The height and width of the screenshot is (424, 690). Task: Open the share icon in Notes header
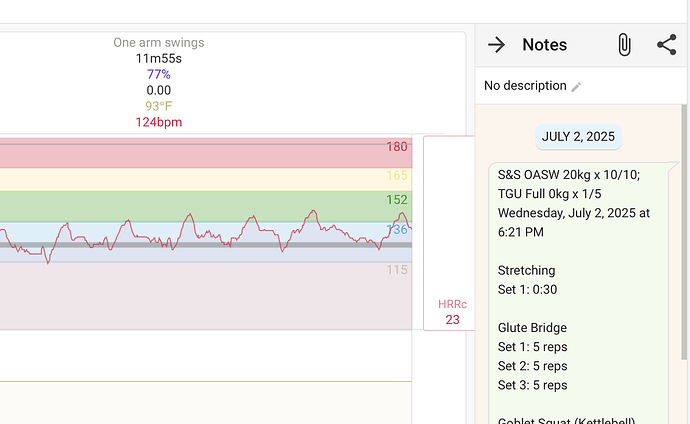666,45
